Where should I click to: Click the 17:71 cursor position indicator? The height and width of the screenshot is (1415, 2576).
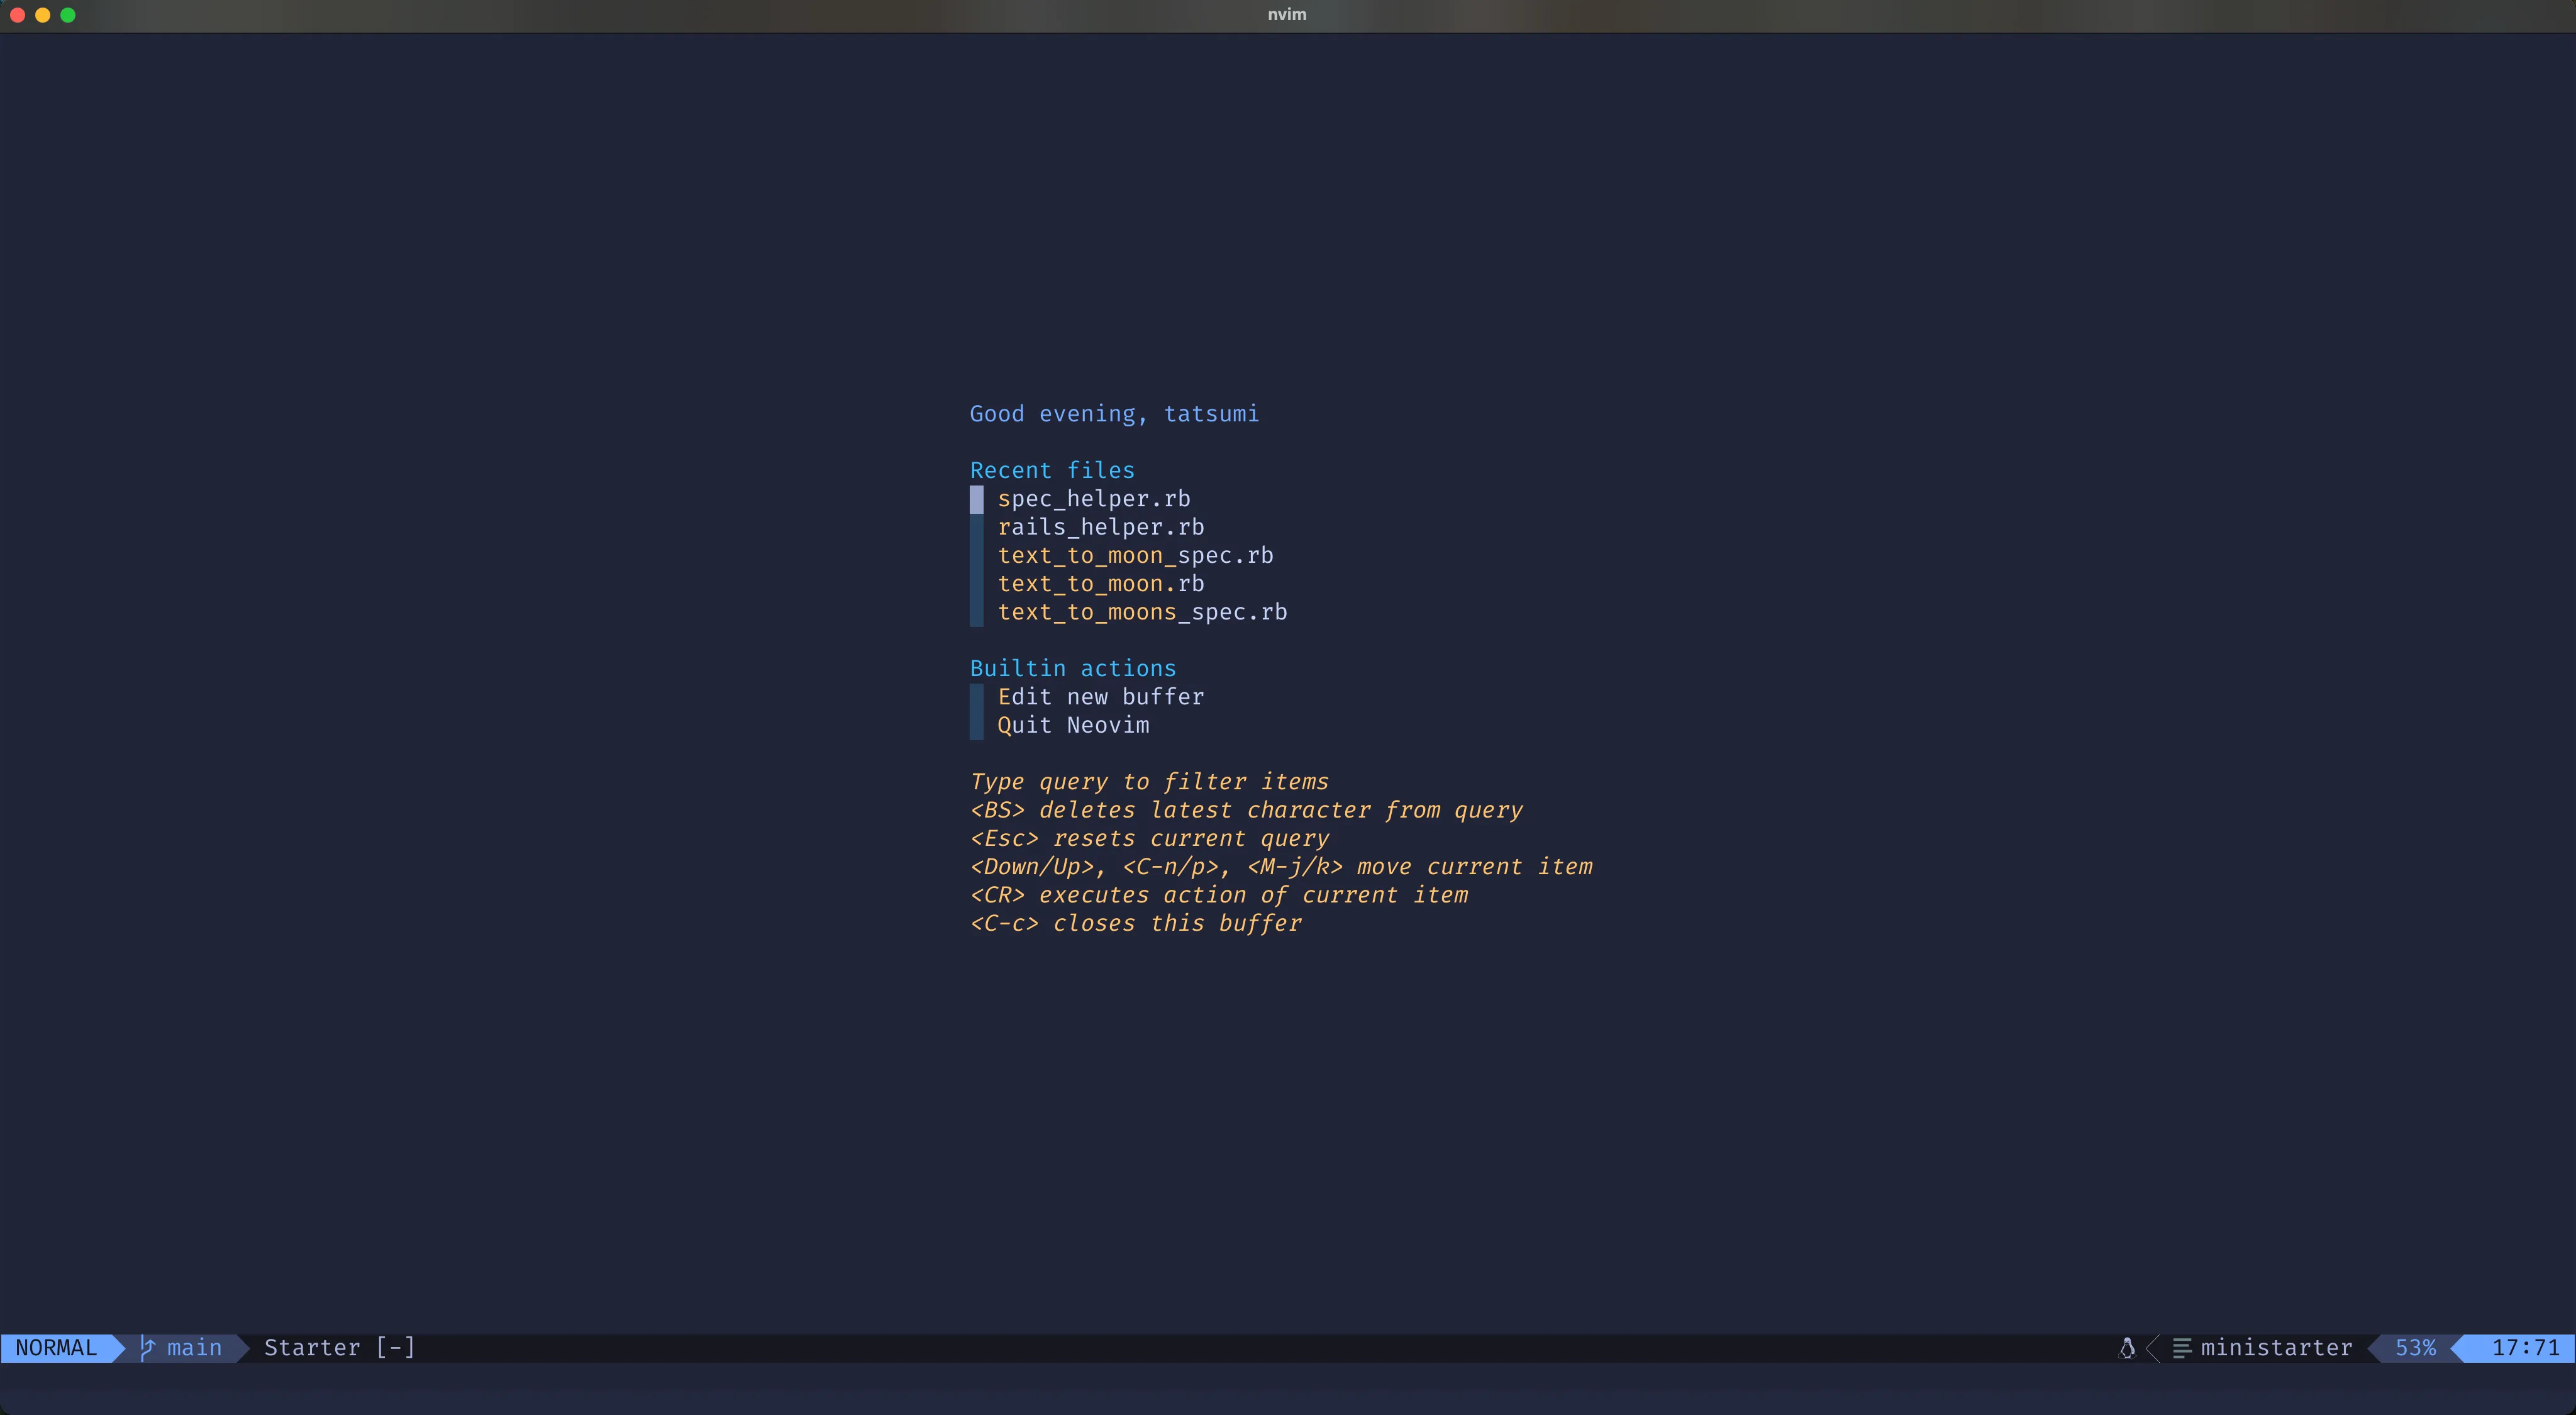2524,1347
